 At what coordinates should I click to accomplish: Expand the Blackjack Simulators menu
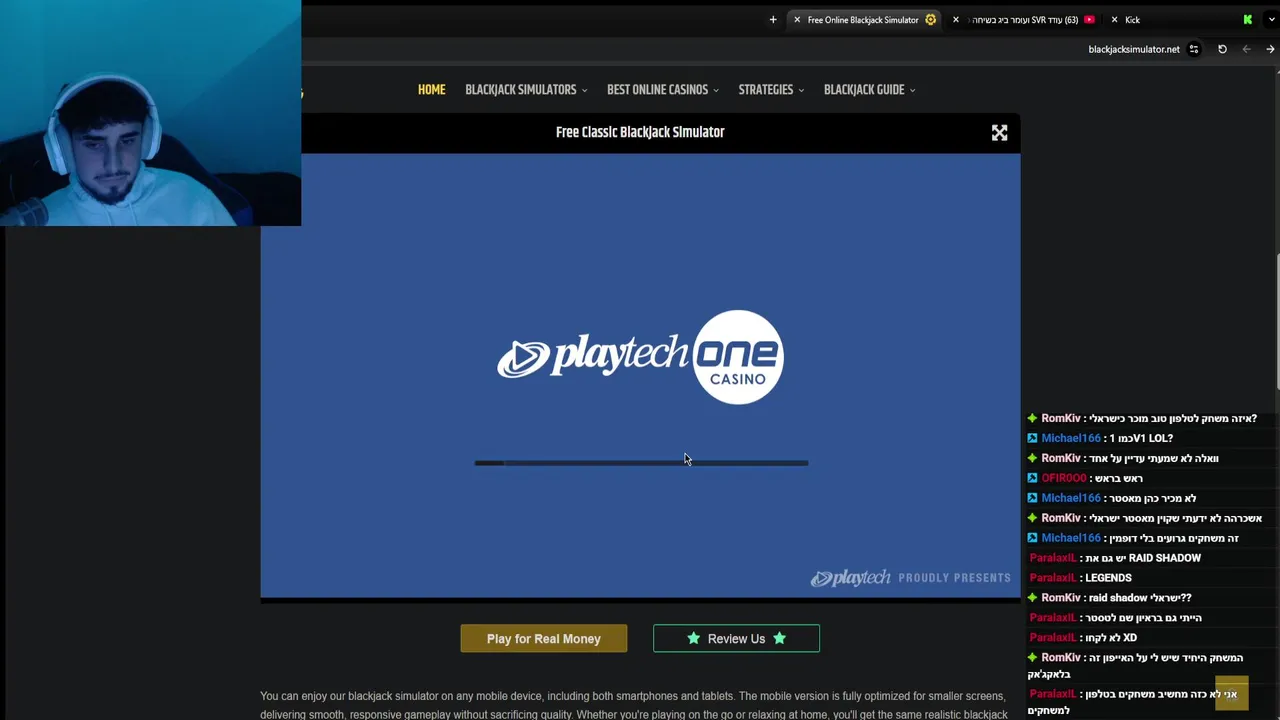[526, 90]
